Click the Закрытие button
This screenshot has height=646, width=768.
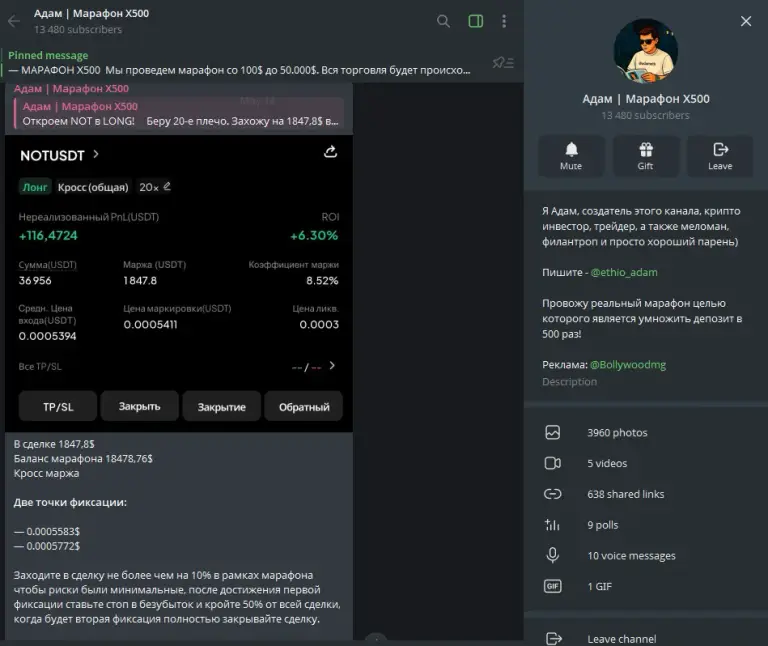(221, 407)
